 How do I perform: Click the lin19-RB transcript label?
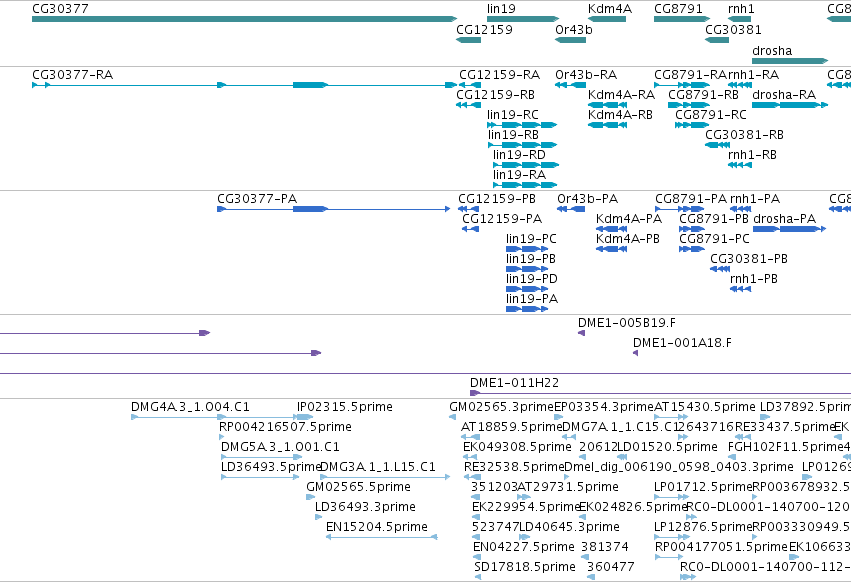[513, 135]
